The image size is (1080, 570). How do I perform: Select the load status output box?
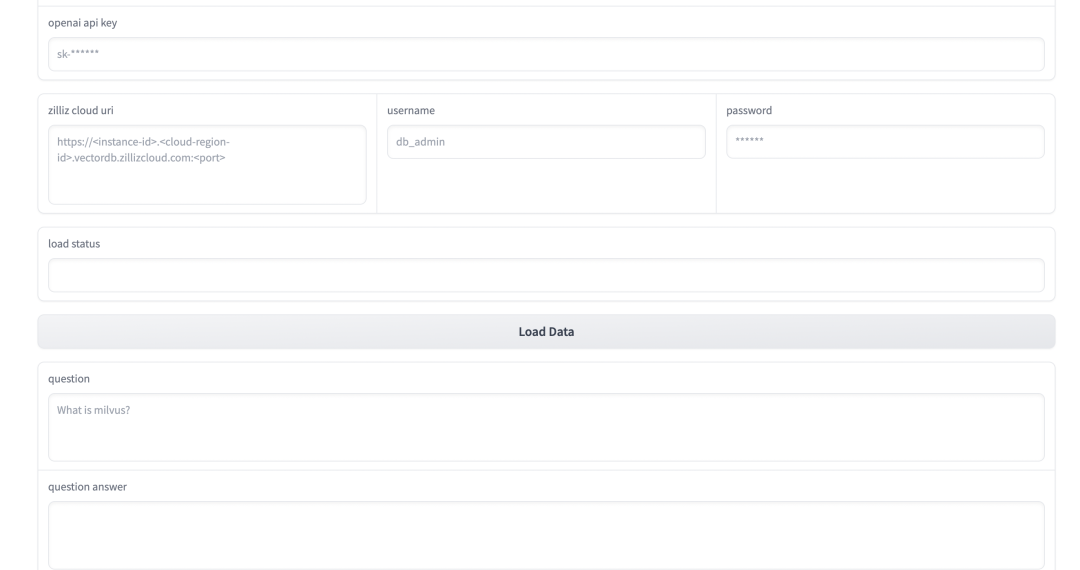point(546,275)
